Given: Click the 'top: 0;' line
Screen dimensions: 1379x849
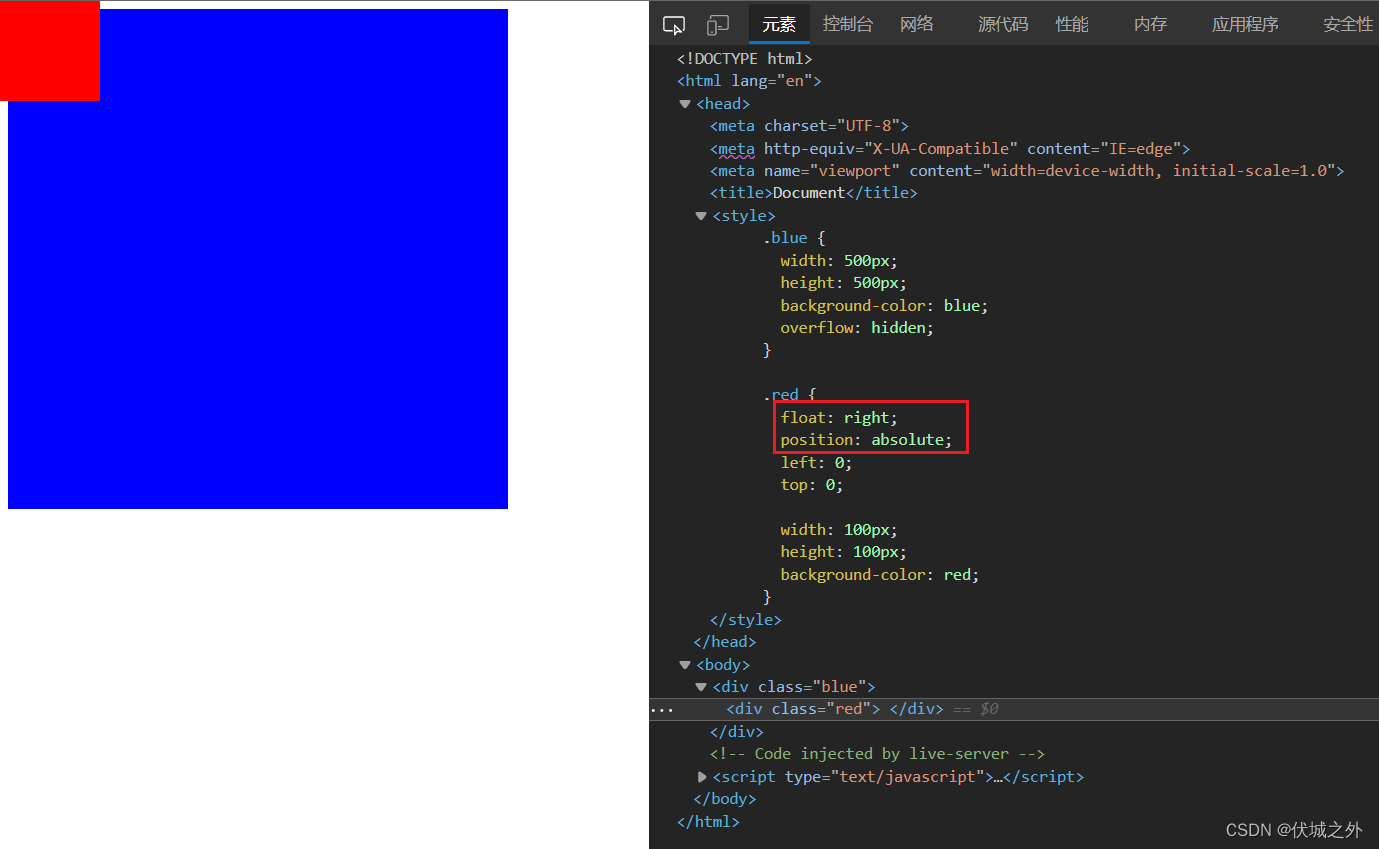Looking at the screenshot, I should click(x=812, y=485).
